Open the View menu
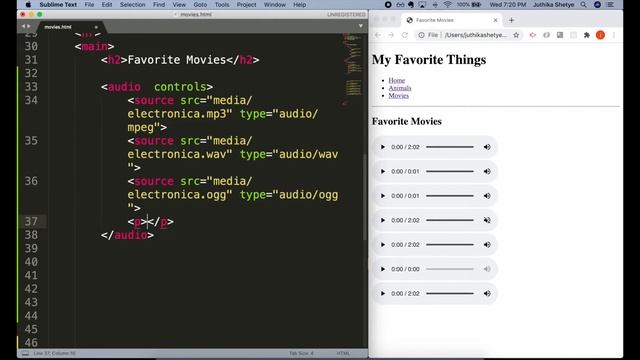Image resolution: width=640 pixels, height=360 pixels. pos(179,4)
